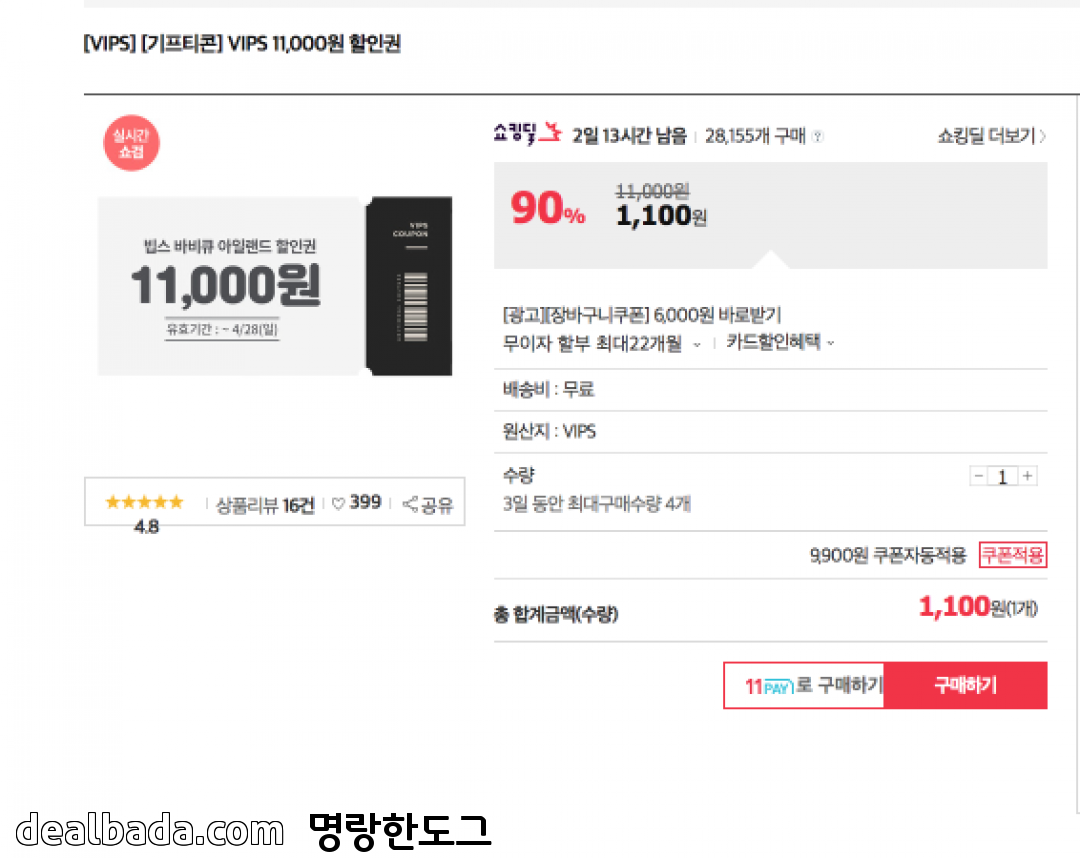Click the 구매하기 red purchase button

pos(965,686)
